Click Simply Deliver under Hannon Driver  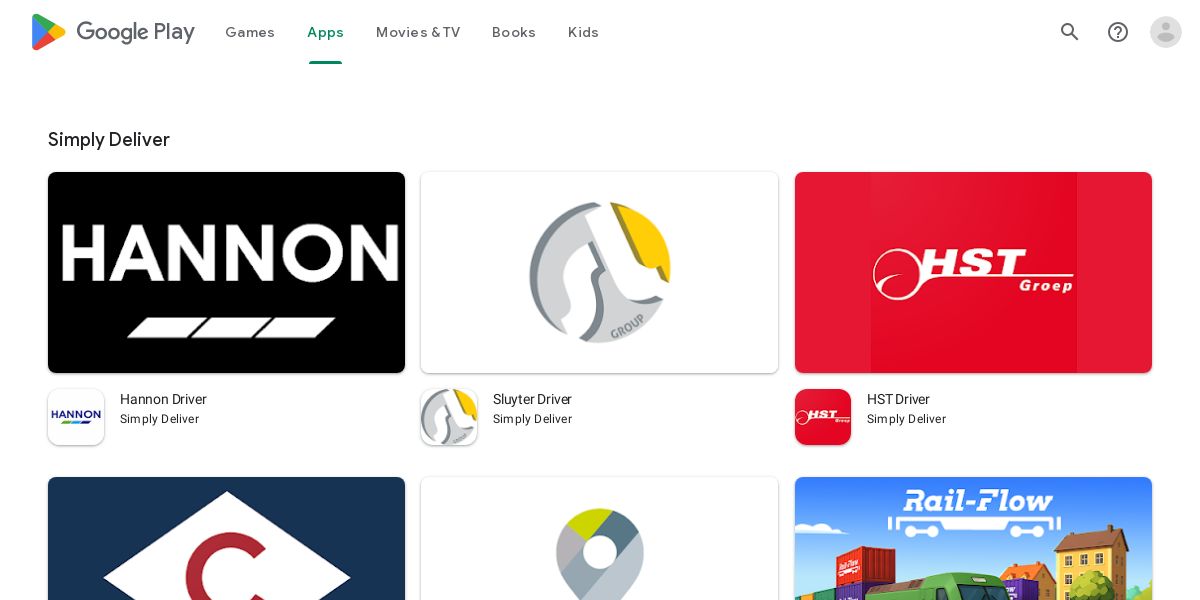[159, 419]
